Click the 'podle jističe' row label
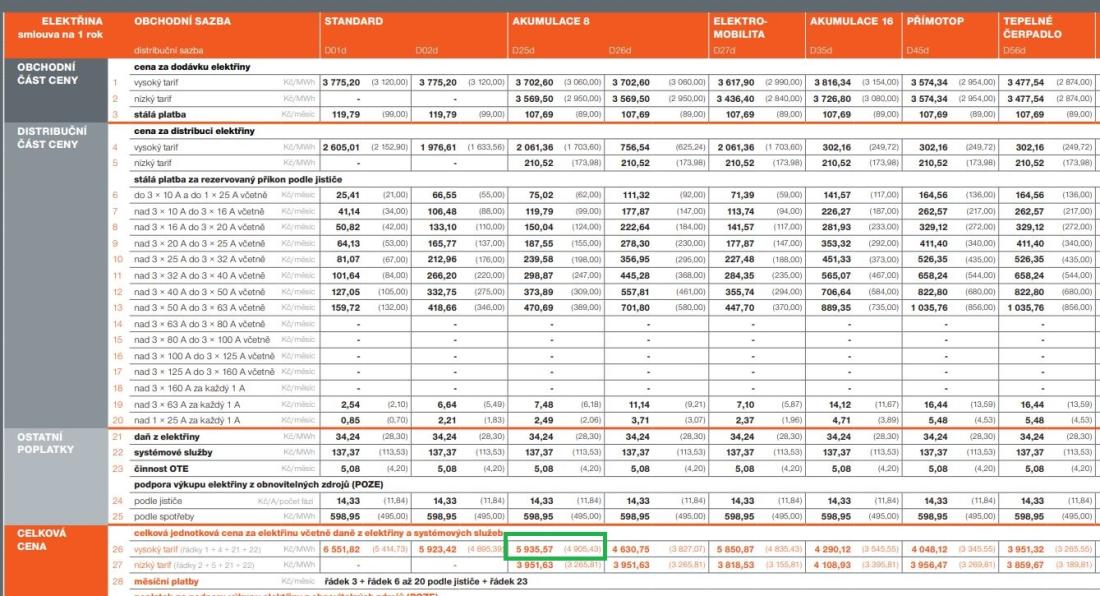The image size is (1100, 596). [158, 501]
